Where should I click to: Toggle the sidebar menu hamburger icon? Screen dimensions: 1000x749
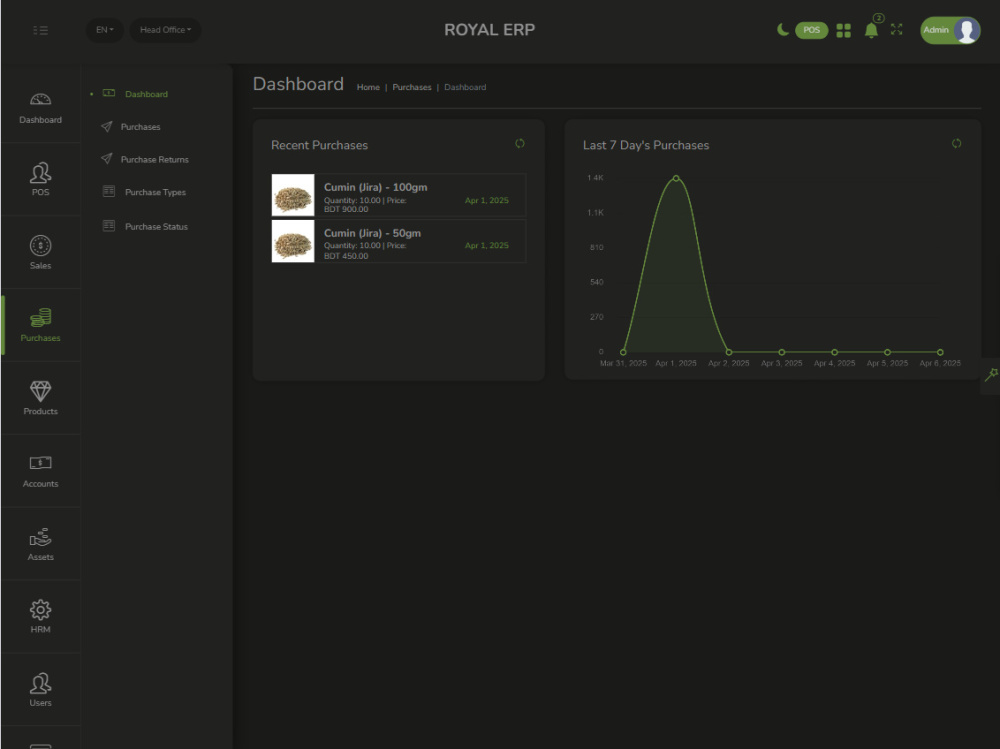(40, 30)
